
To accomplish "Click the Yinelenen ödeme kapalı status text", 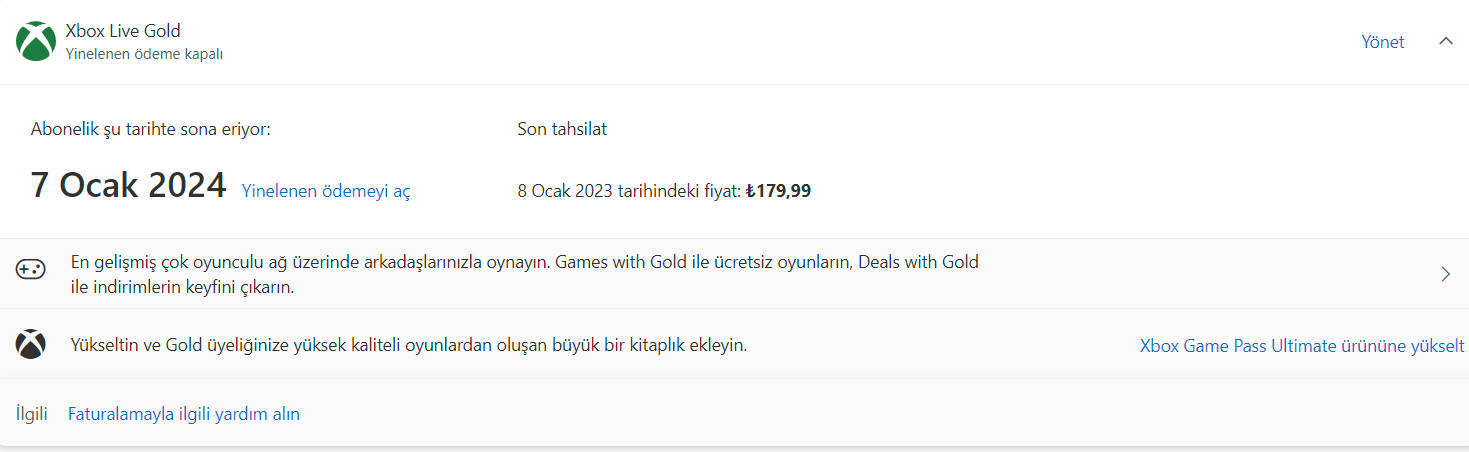I will 144,54.
